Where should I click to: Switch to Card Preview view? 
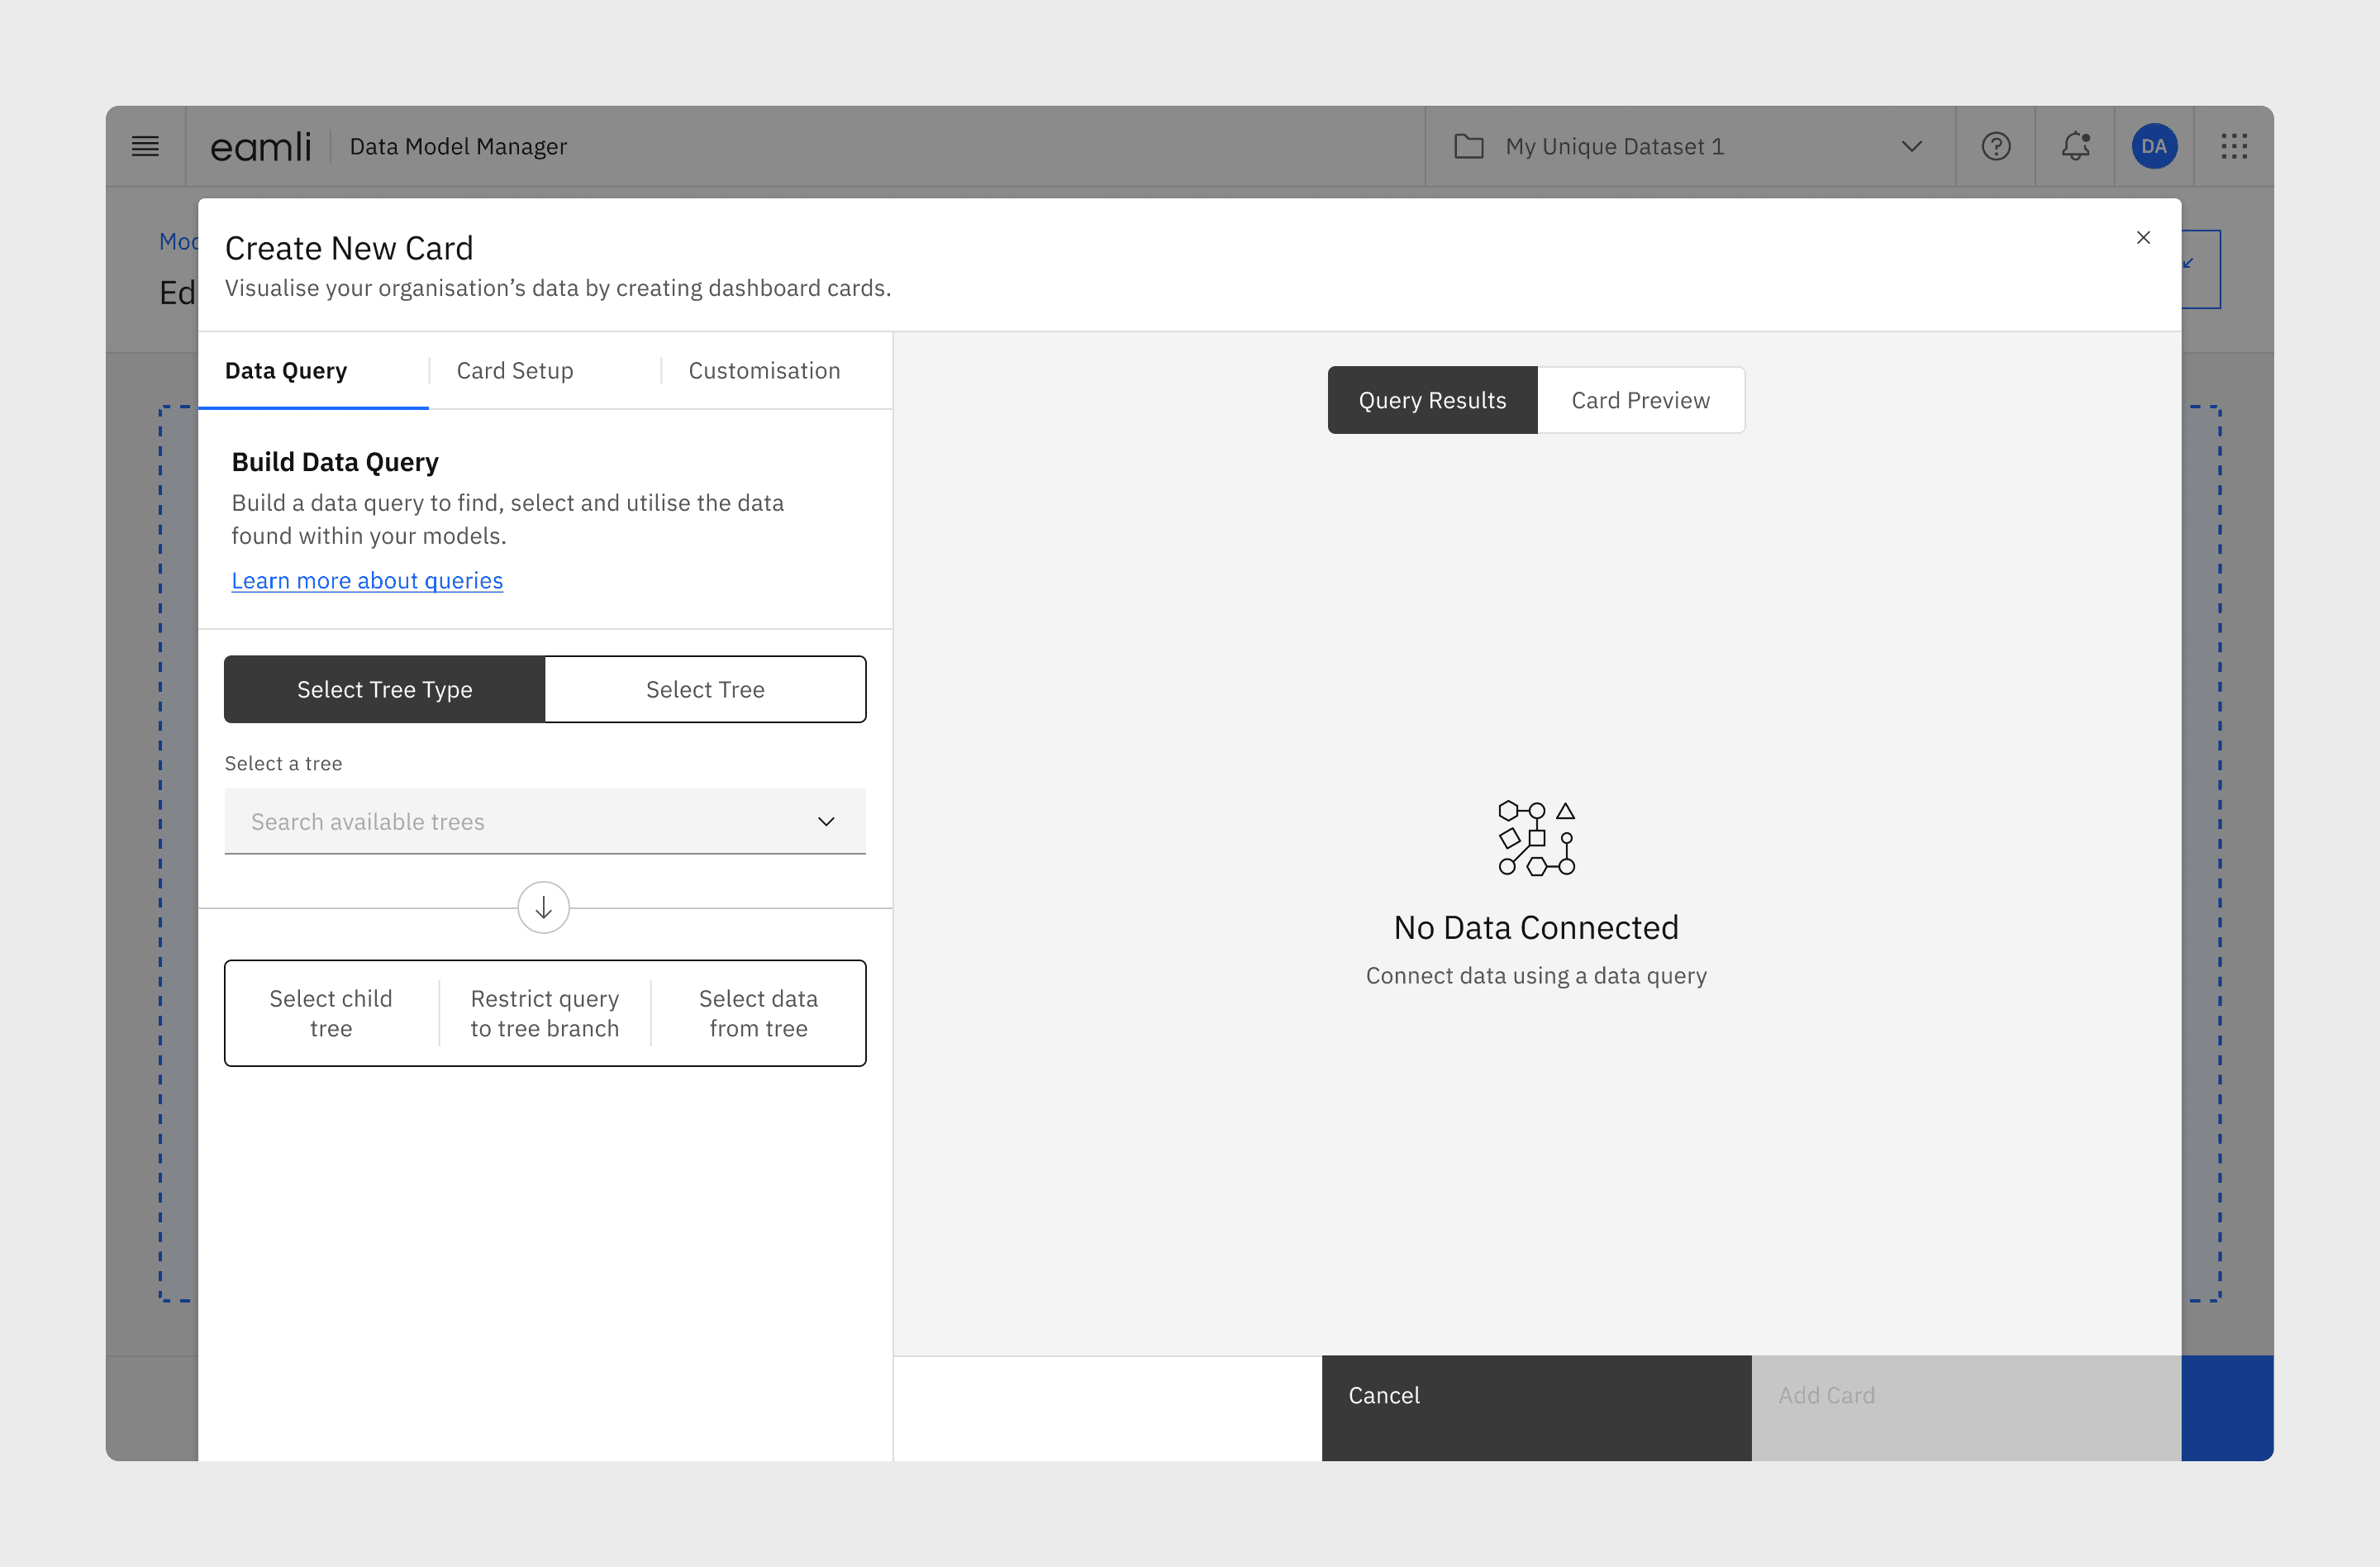pyautogui.click(x=1640, y=400)
